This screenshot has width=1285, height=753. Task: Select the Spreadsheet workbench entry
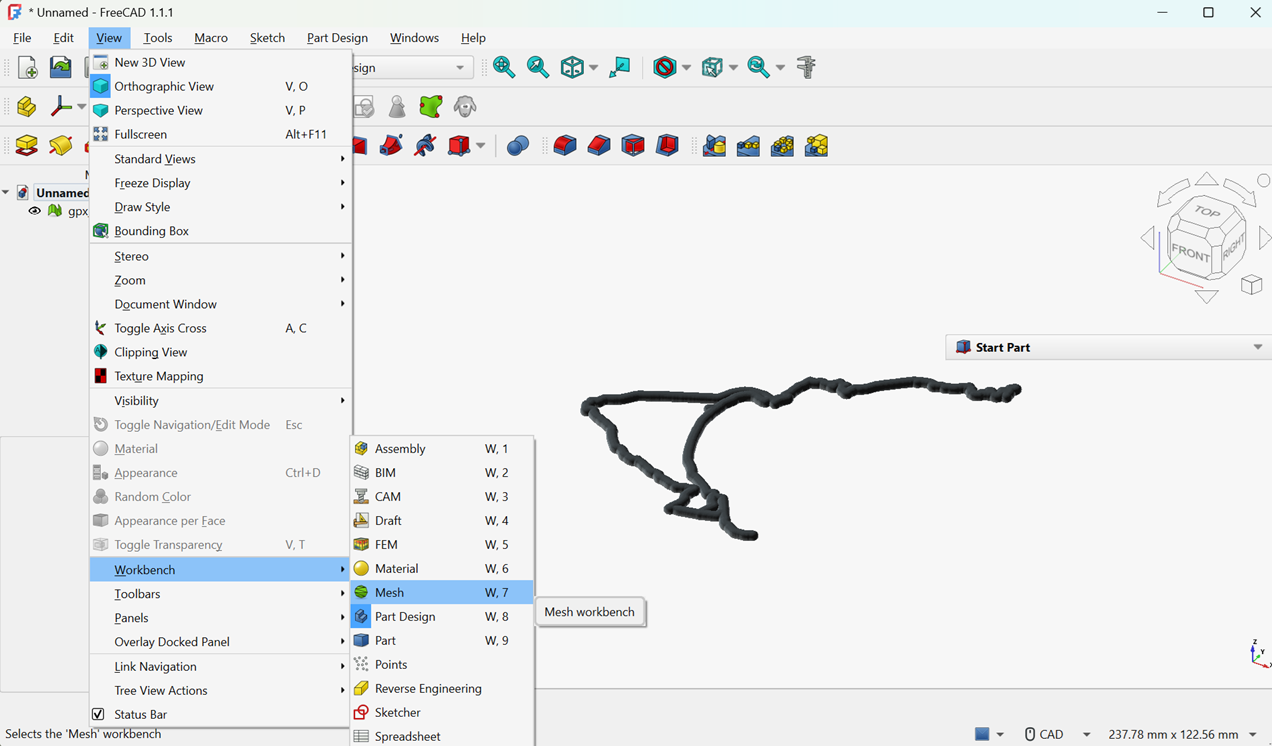[x=442, y=736]
